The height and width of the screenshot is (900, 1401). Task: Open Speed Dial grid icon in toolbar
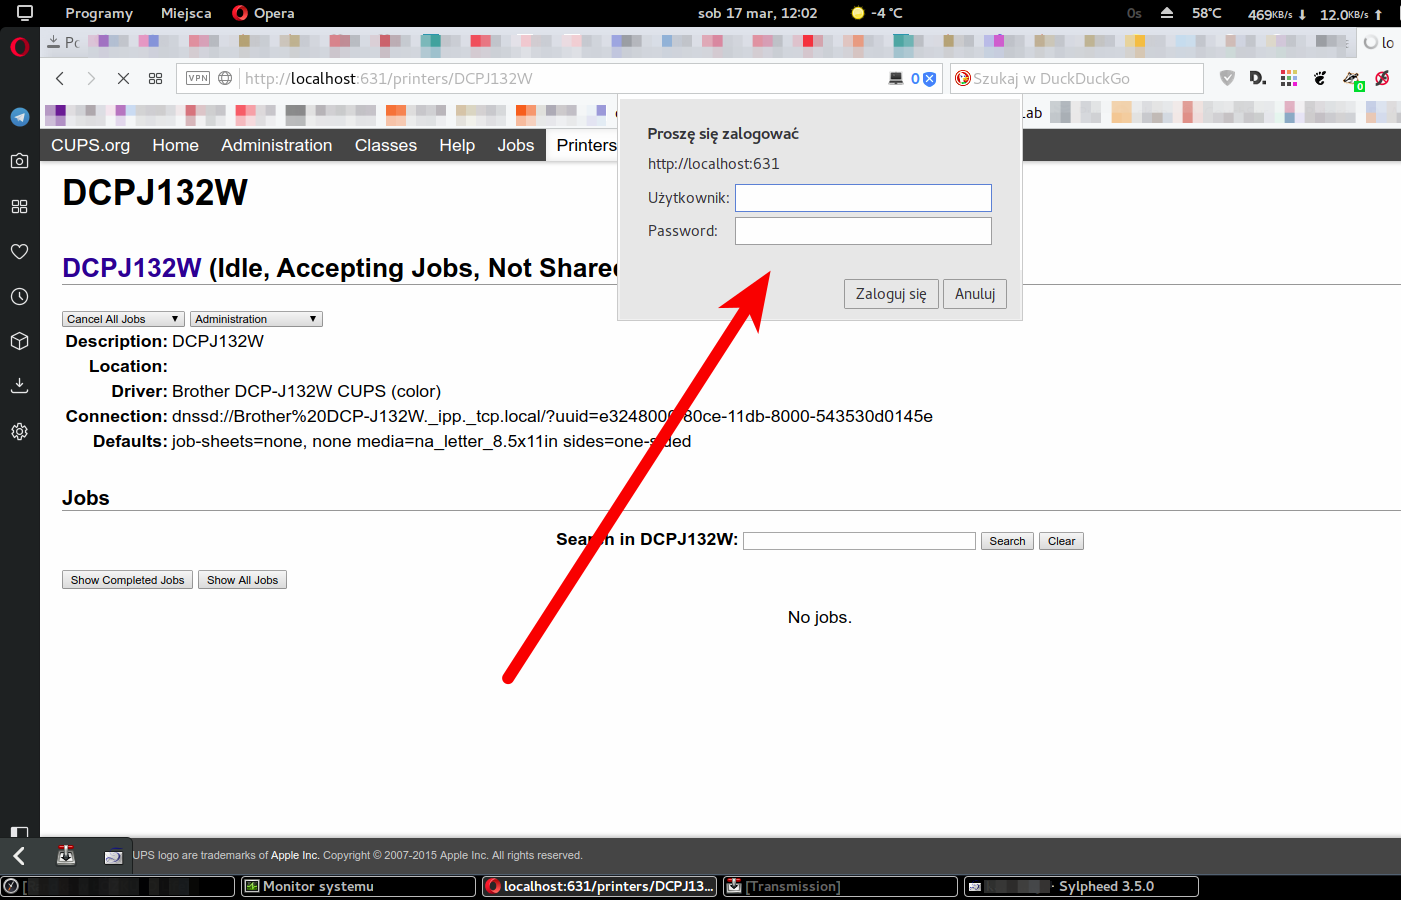(x=155, y=78)
